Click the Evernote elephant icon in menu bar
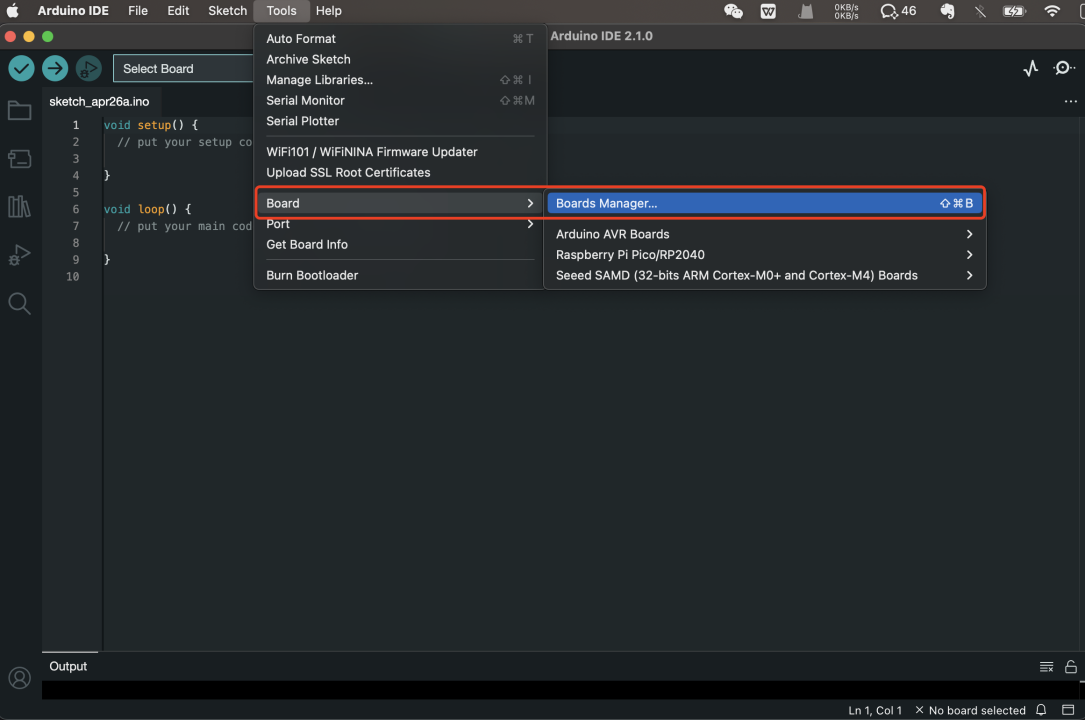The height and width of the screenshot is (720, 1085). (x=947, y=10)
